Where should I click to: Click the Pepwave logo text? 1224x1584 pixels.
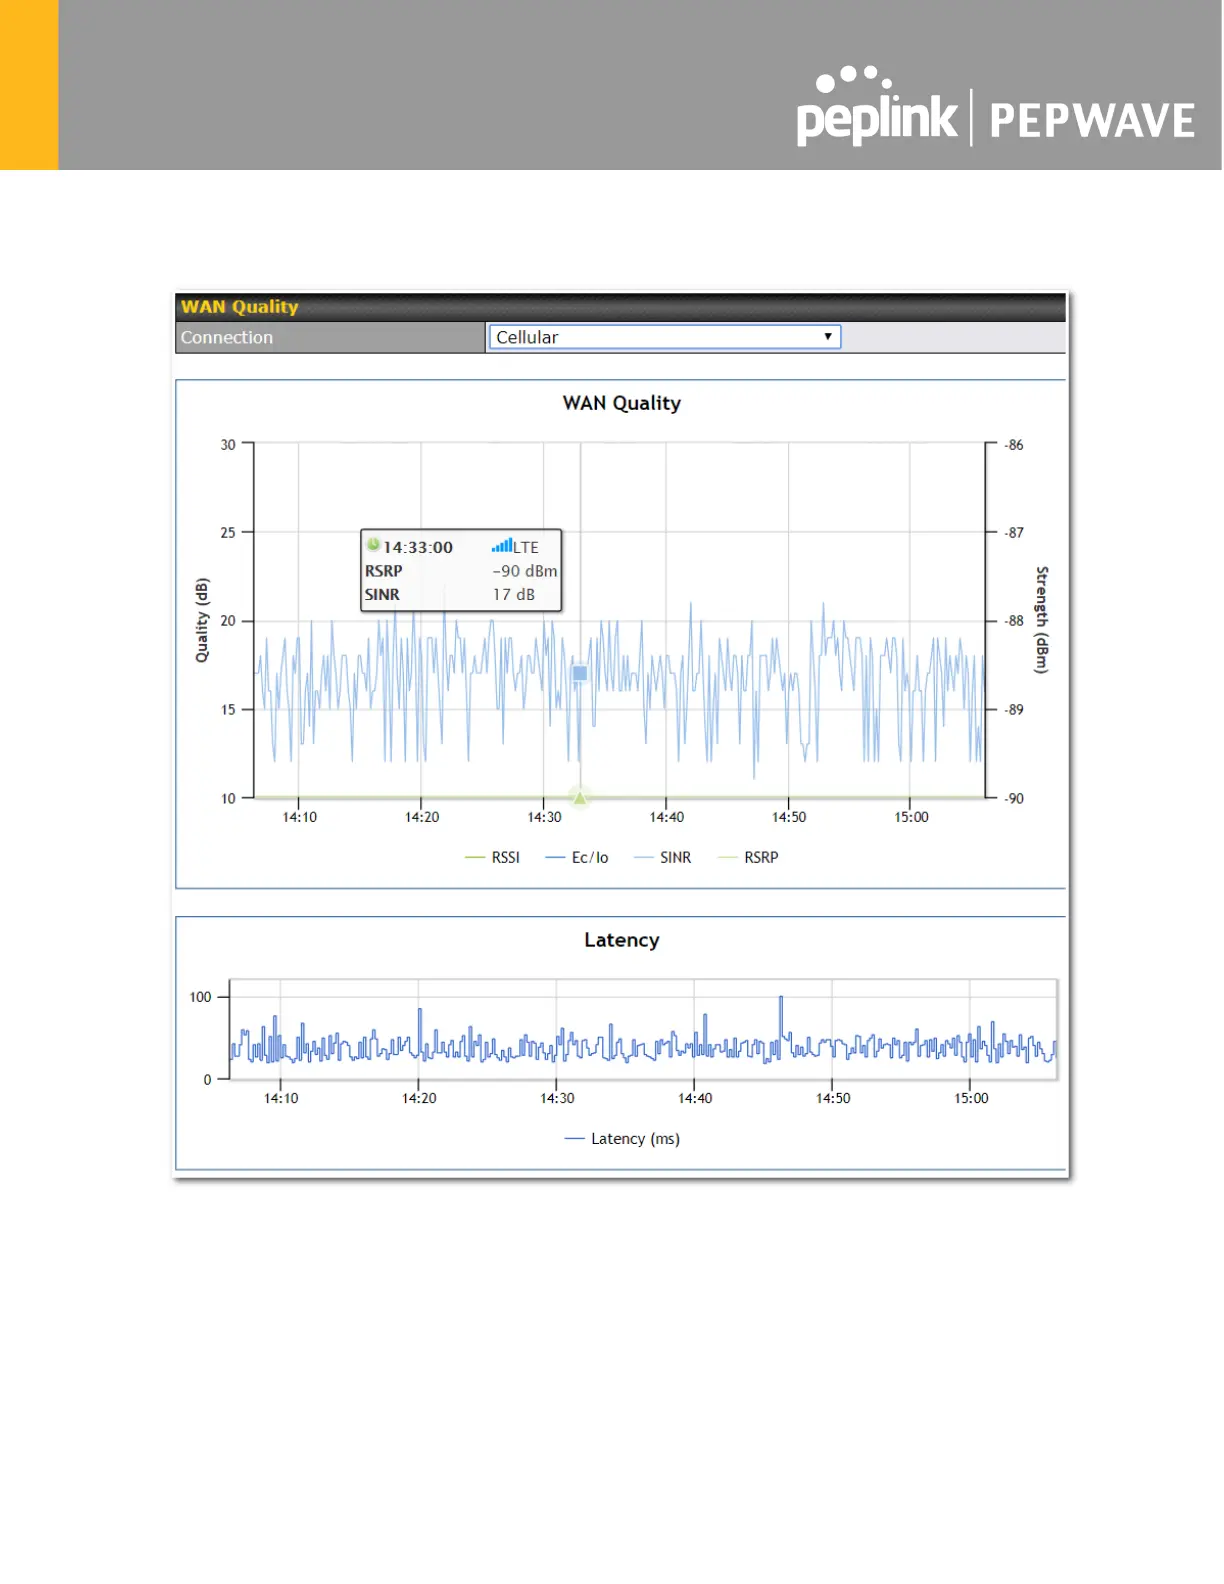click(x=1092, y=121)
